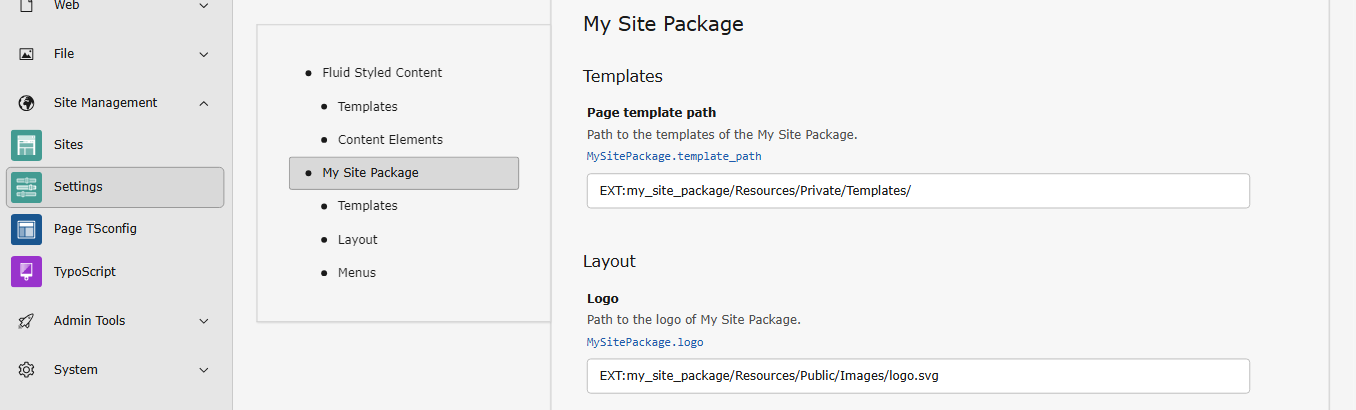Click the Page template path label
The width and height of the screenshot is (1356, 410).
tap(652, 112)
